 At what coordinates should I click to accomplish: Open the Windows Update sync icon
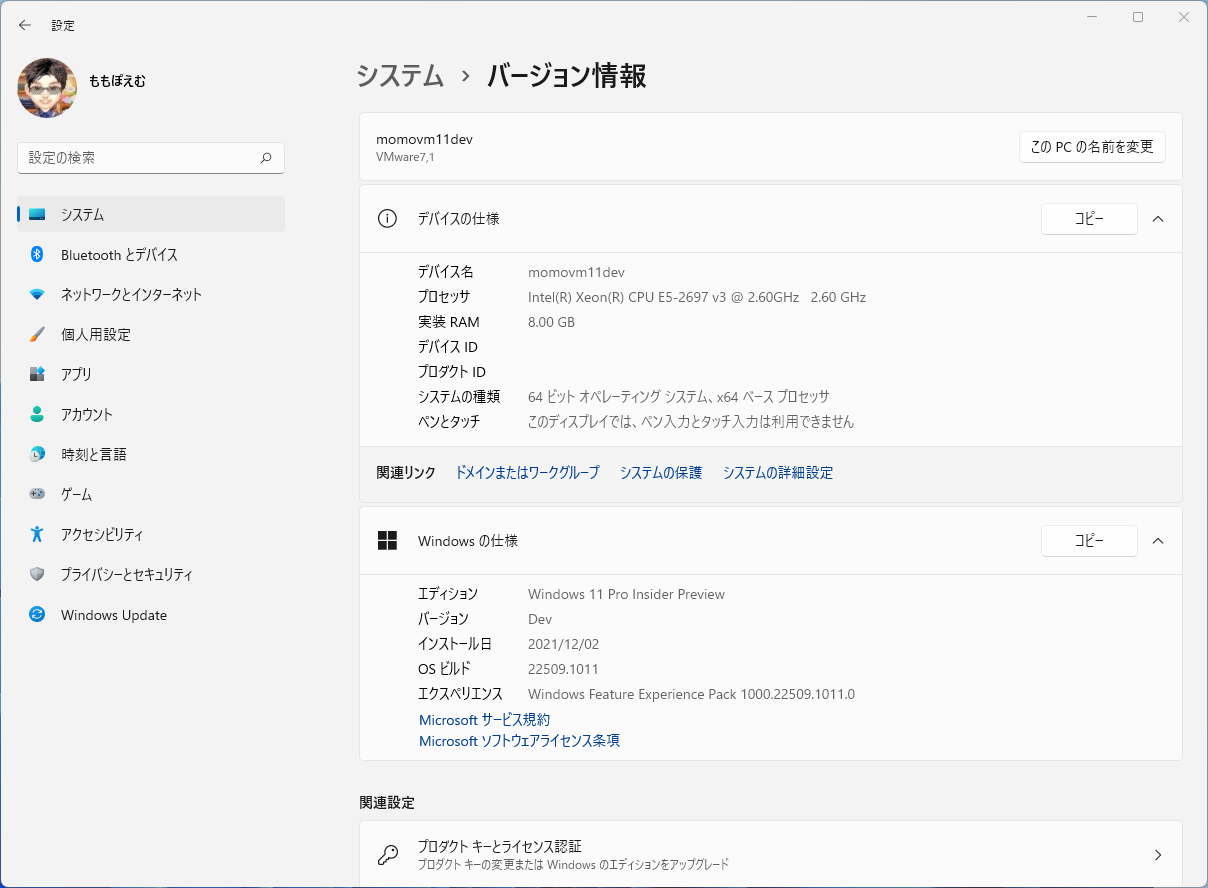point(37,615)
